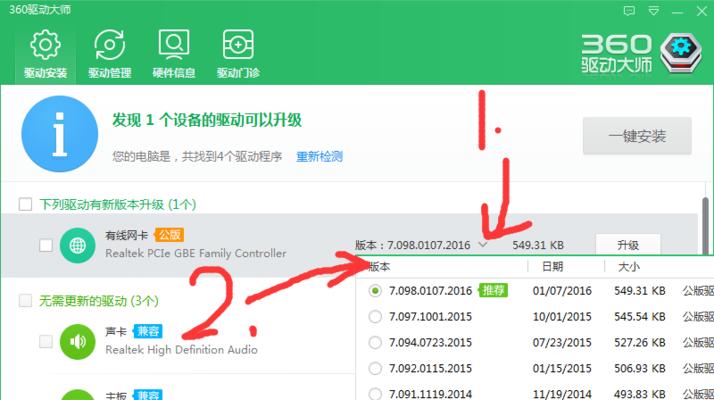Click the date 07/23/2015

tap(562, 343)
